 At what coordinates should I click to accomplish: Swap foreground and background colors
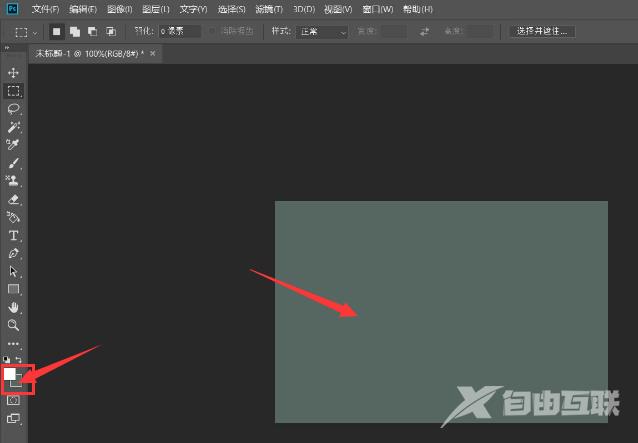[18, 359]
